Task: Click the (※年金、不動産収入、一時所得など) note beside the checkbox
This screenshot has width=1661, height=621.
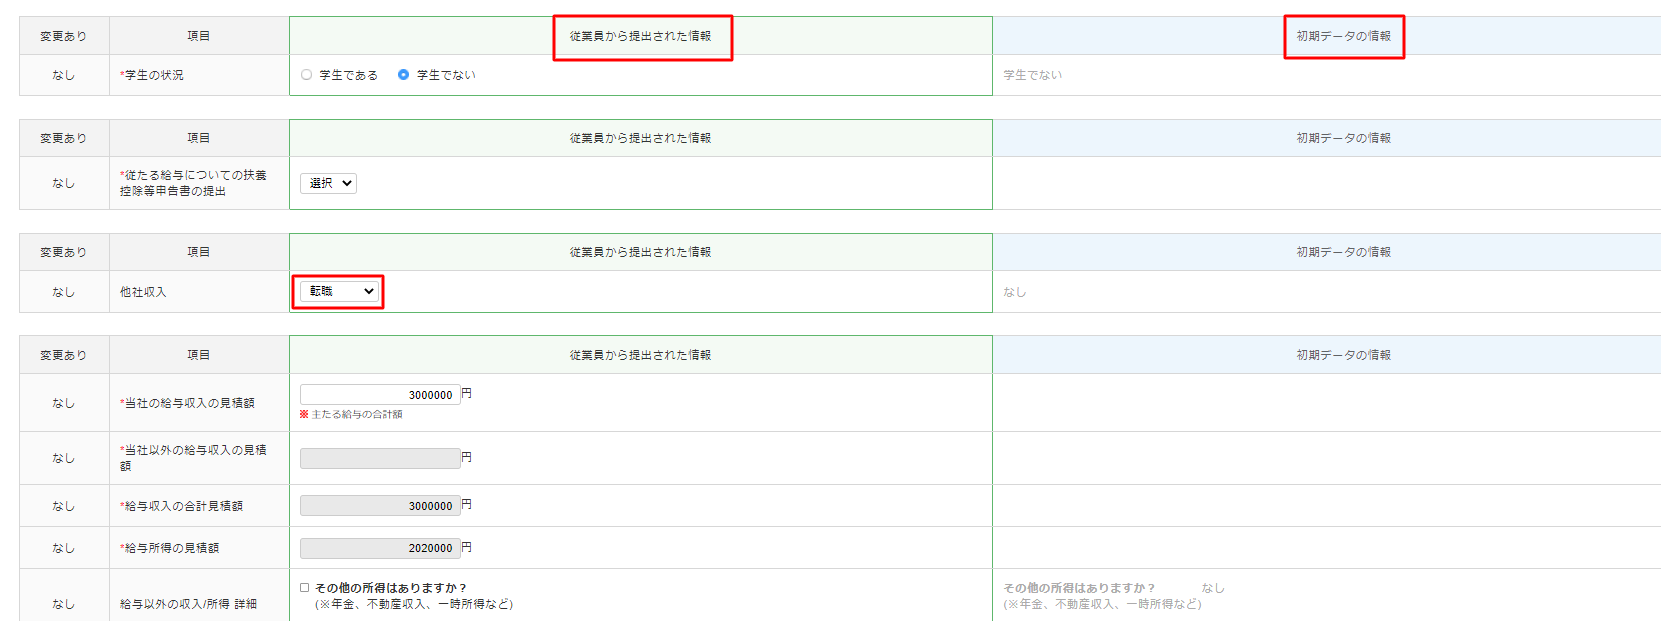Action: (414, 604)
